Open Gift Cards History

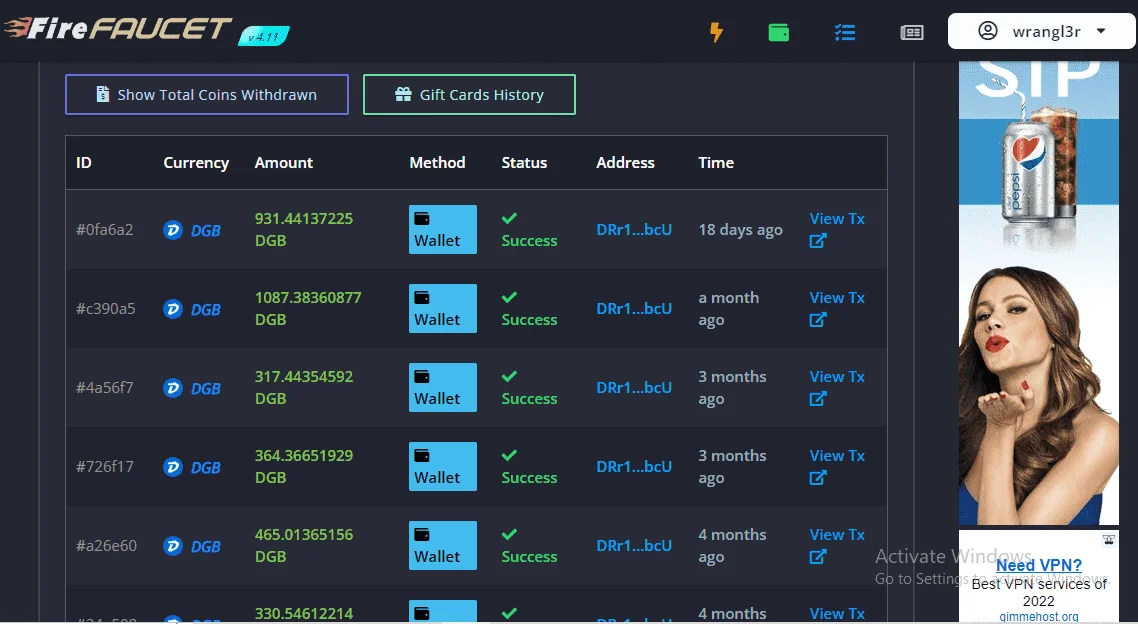coord(469,94)
